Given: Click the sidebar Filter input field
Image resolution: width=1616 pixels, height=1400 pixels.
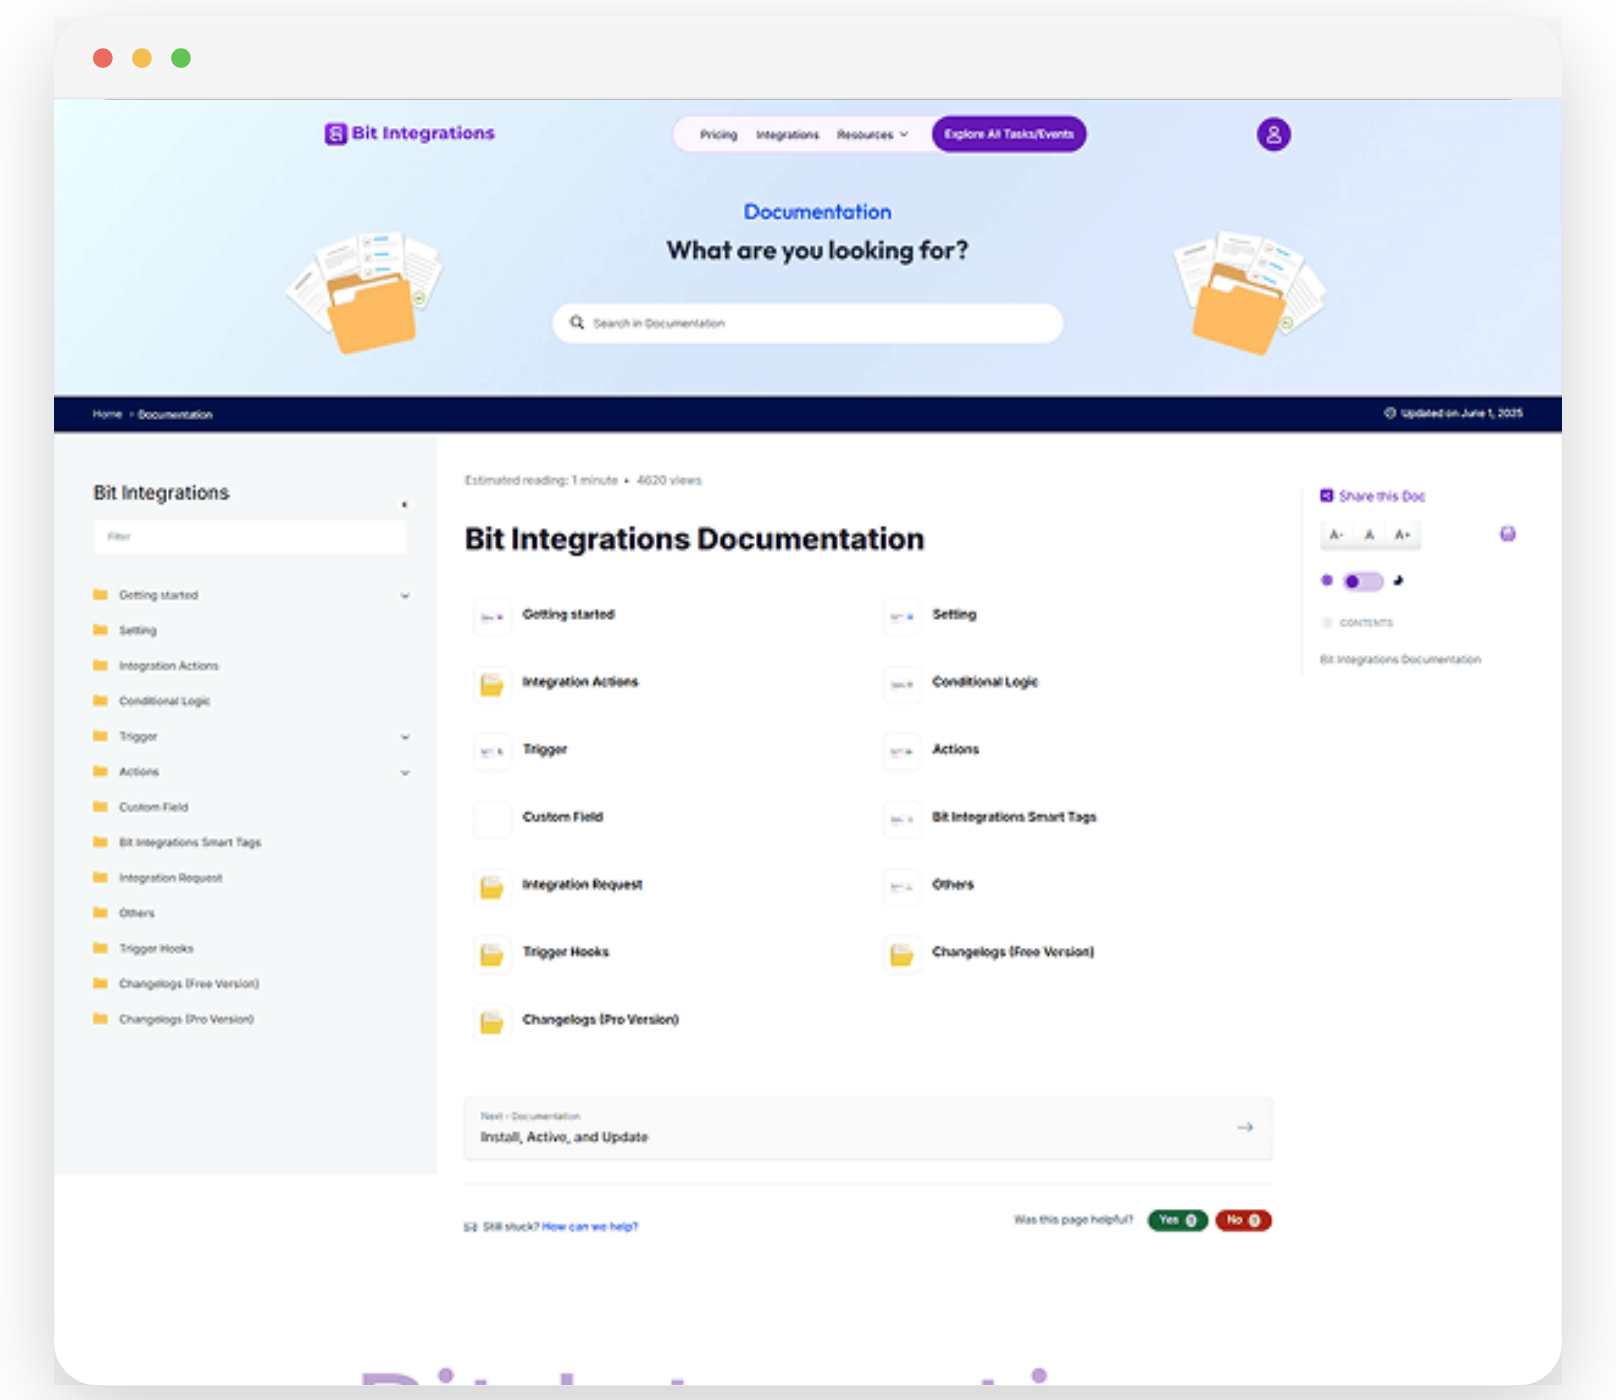Looking at the screenshot, I should pyautogui.click(x=250, y=537).
